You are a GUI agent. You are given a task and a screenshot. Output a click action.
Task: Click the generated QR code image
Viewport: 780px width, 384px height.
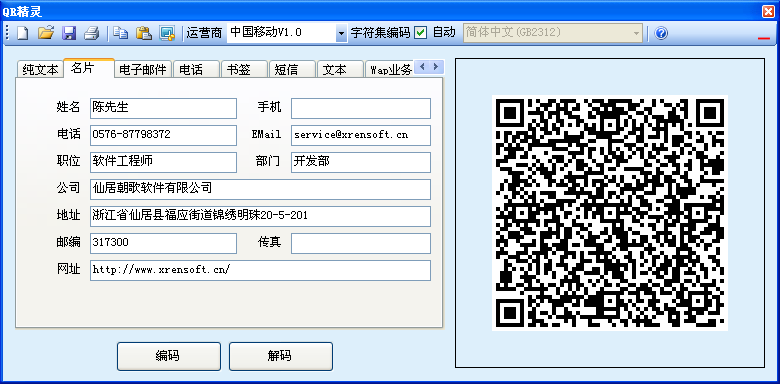tap(610, 213)
